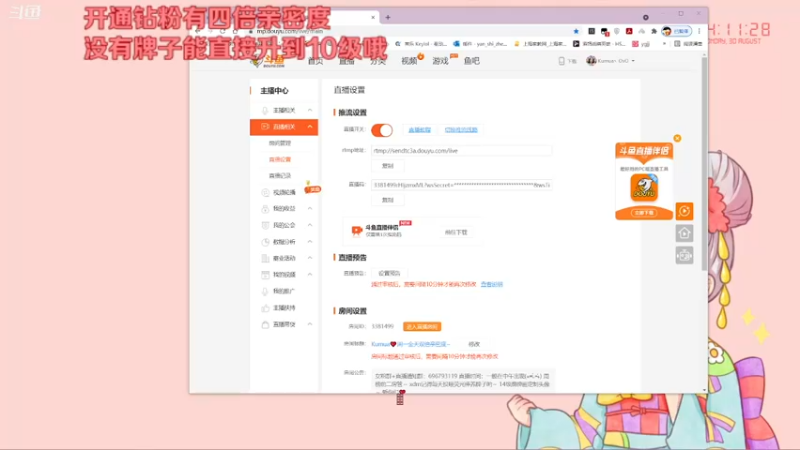Click the orange play icon on the right floating bar
This screenshot has width=800, height=450.
[684, 211]
